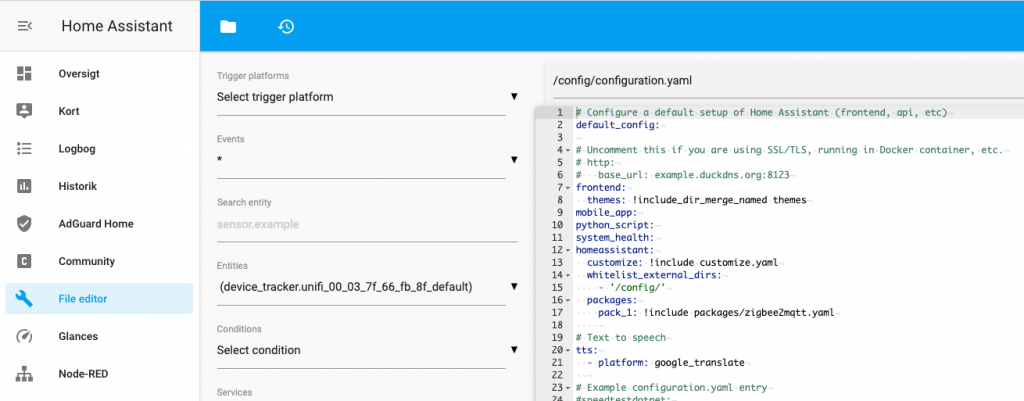
Task: Click the themes: !include_dir_merge_named line
Action: [x=697, y=200]
